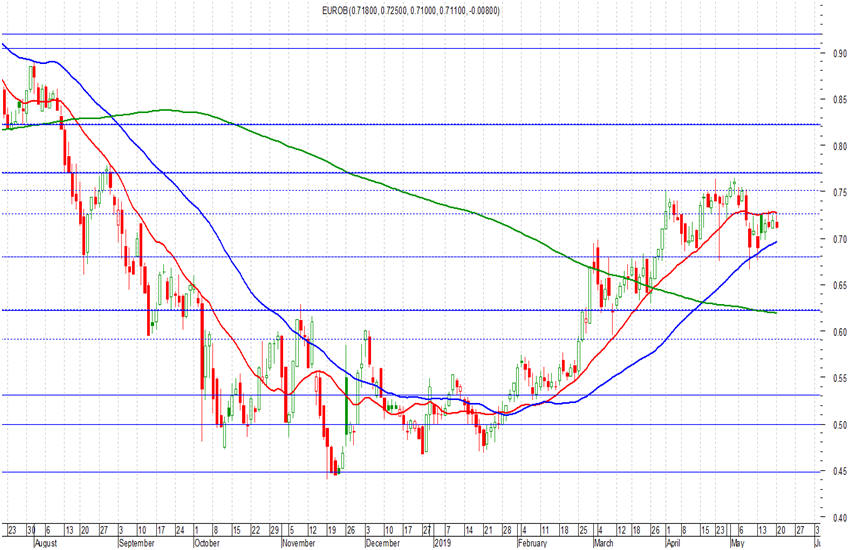Select the December month label
Screen dimensions: 851x550
(383, 543)
